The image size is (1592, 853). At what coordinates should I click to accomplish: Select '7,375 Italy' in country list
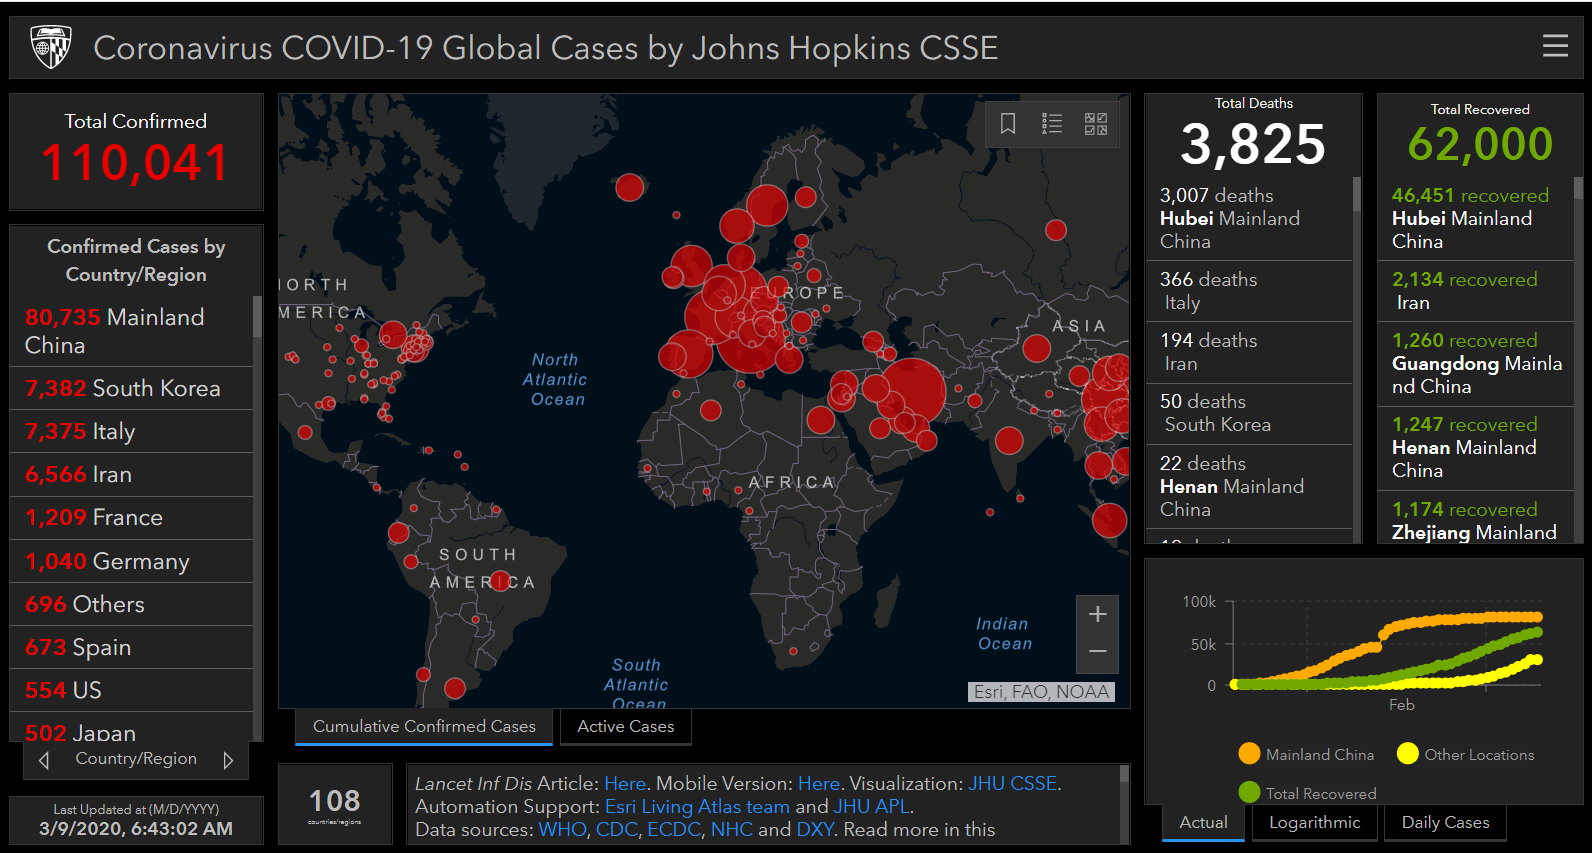pos(131,431)
